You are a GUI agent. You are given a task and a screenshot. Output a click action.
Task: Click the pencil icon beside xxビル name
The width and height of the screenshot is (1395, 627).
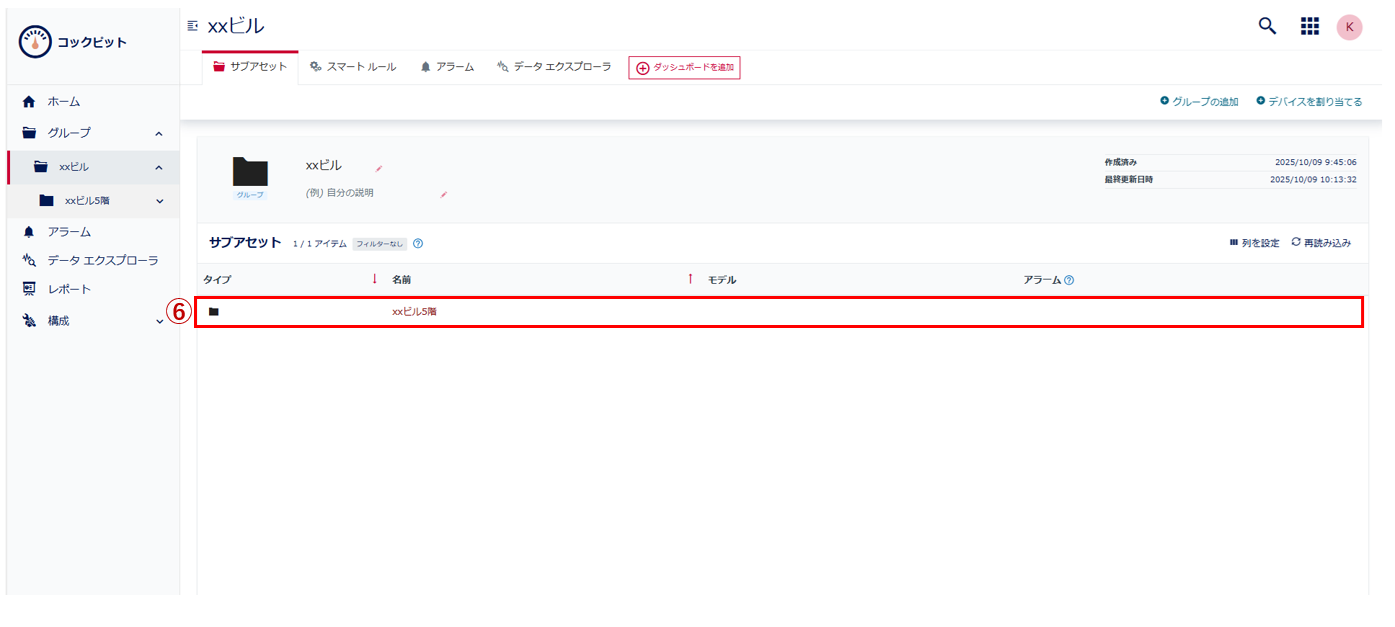tap(379, 168)
